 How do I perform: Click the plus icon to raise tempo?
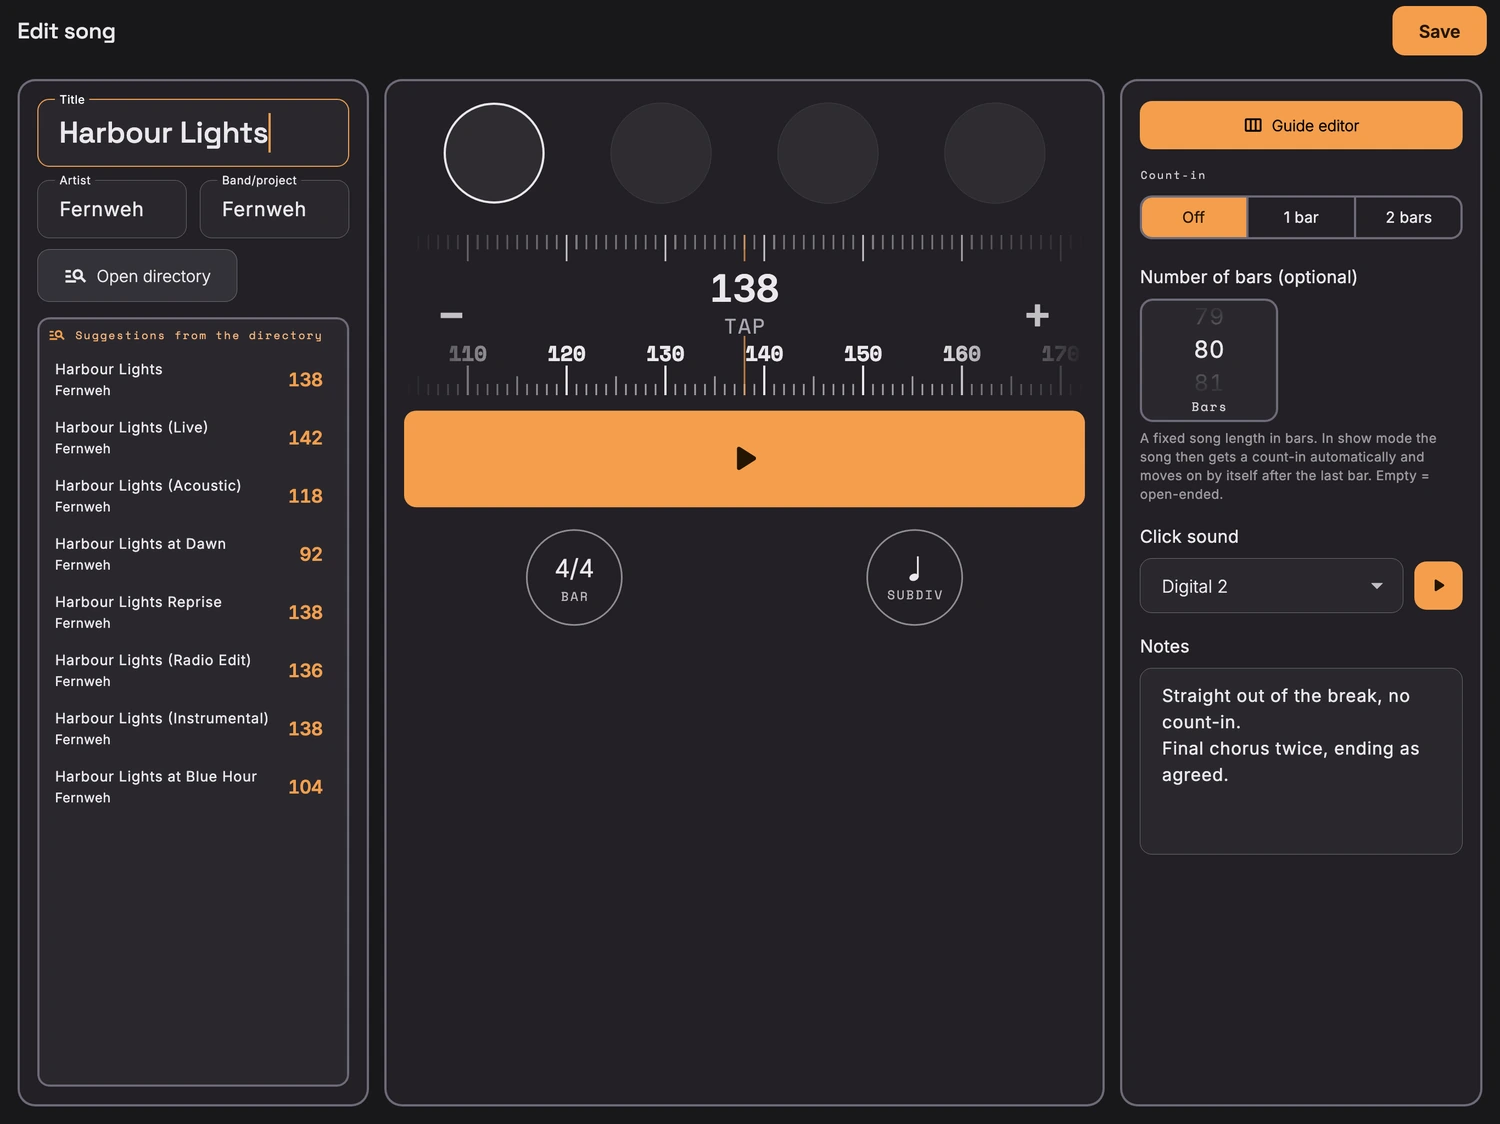tap(1037, 315)
